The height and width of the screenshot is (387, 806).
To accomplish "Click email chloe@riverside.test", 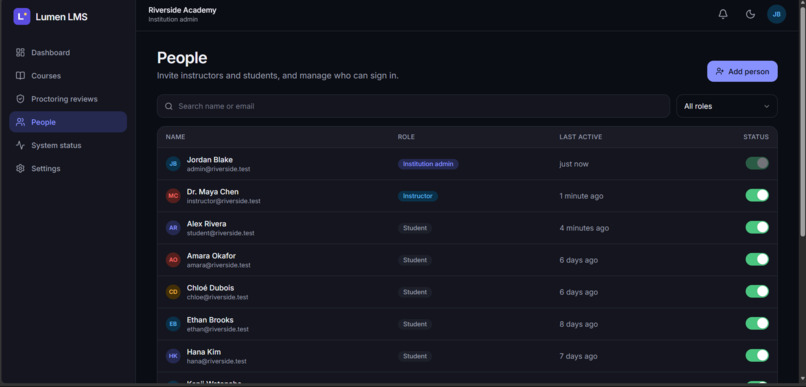I will (x=217, y=297).
